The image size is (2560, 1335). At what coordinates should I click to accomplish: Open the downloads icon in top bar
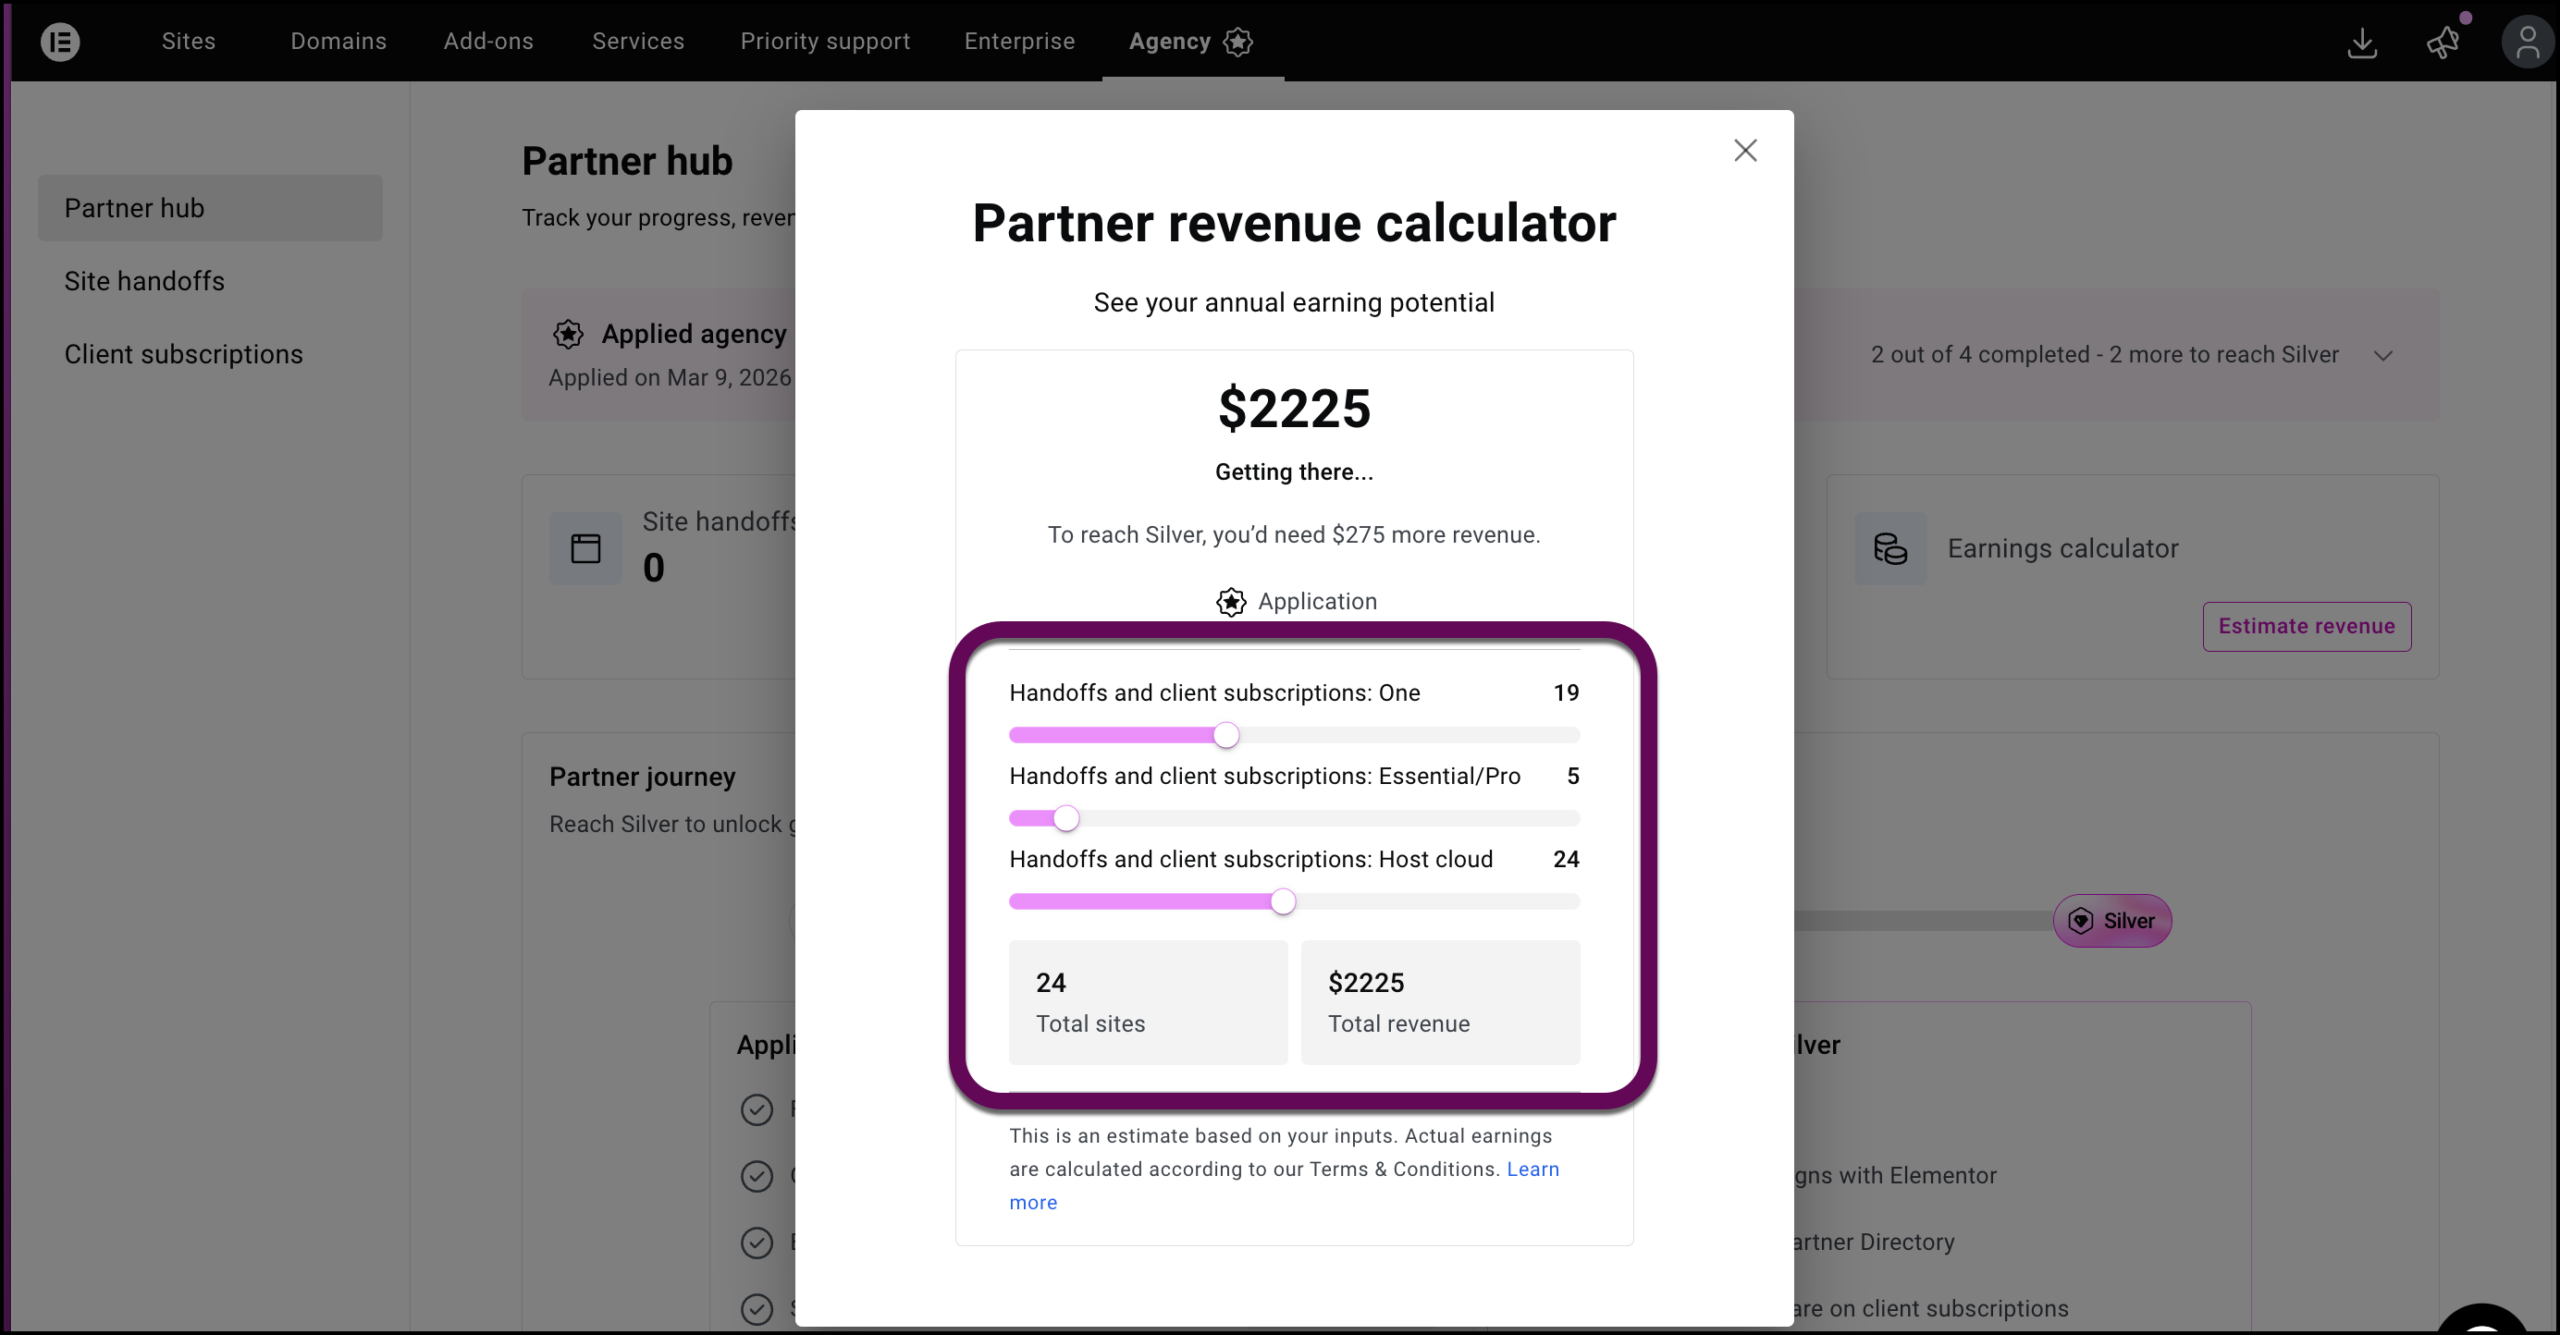click(2362, 42)
